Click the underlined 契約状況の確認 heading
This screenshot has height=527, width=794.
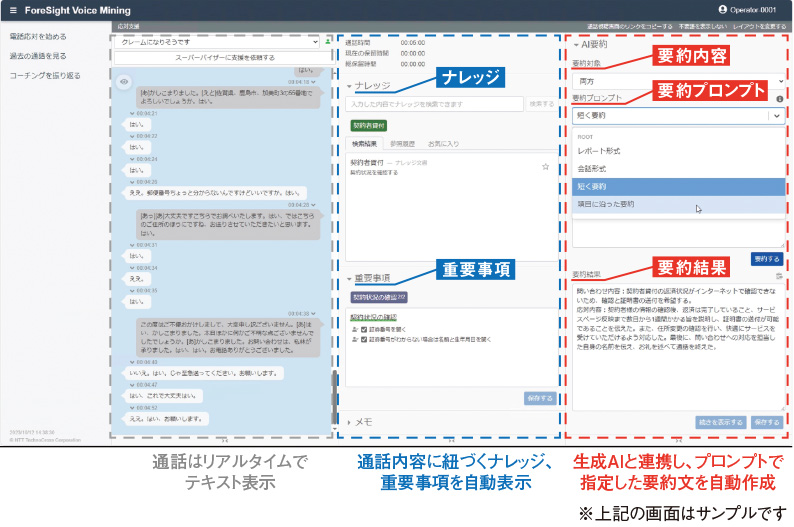pos(374,317)
